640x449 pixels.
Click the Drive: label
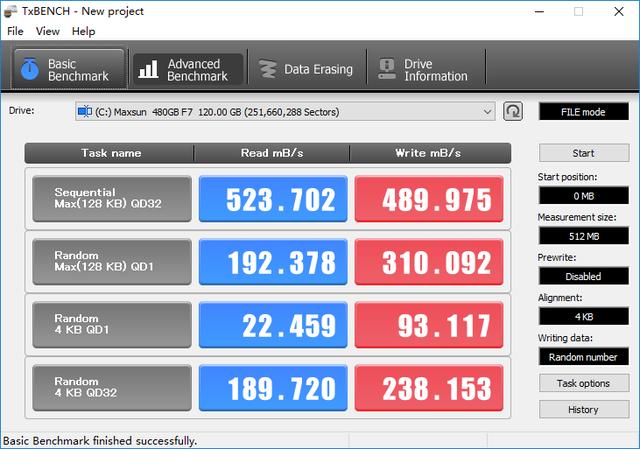pyautogui.click(x=21, y=111)
